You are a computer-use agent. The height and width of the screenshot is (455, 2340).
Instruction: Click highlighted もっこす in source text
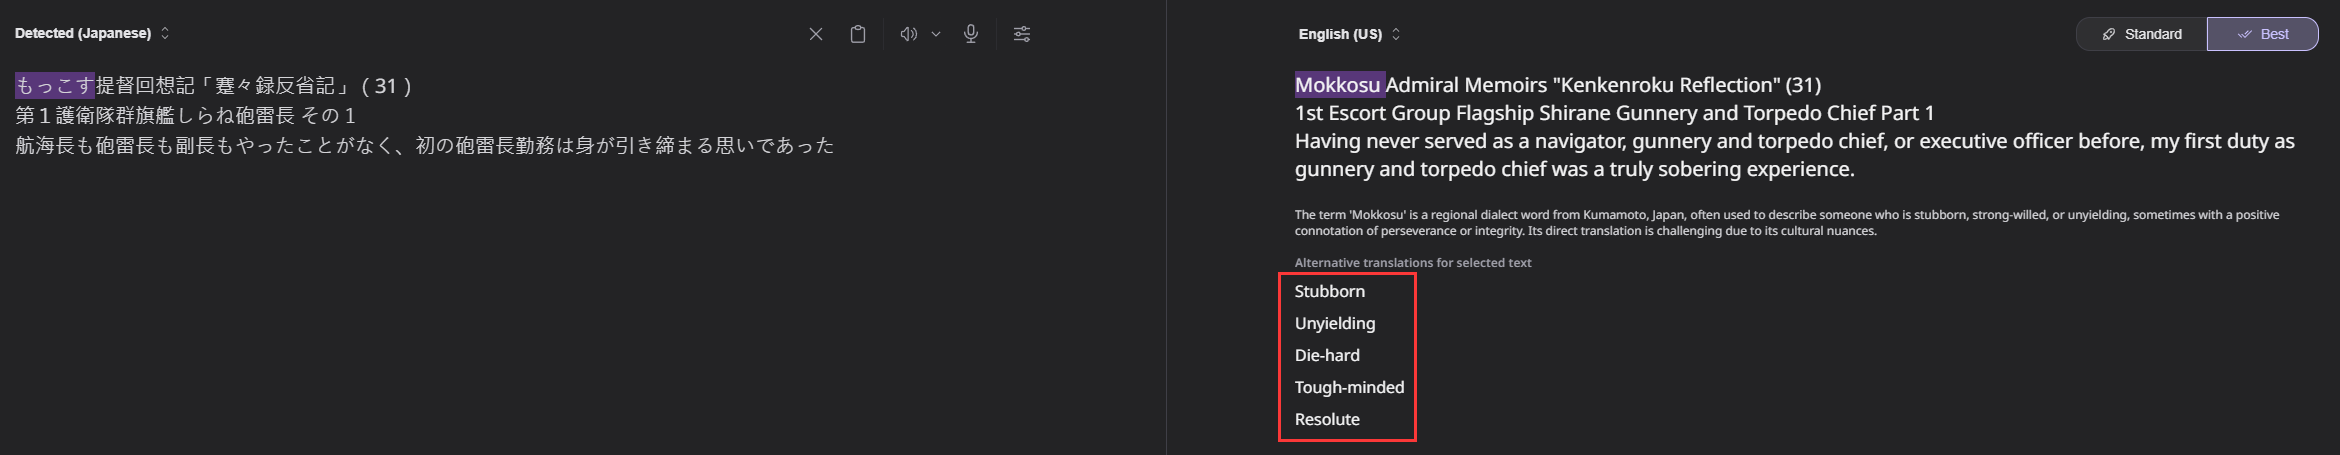click(x=55, y=85)
